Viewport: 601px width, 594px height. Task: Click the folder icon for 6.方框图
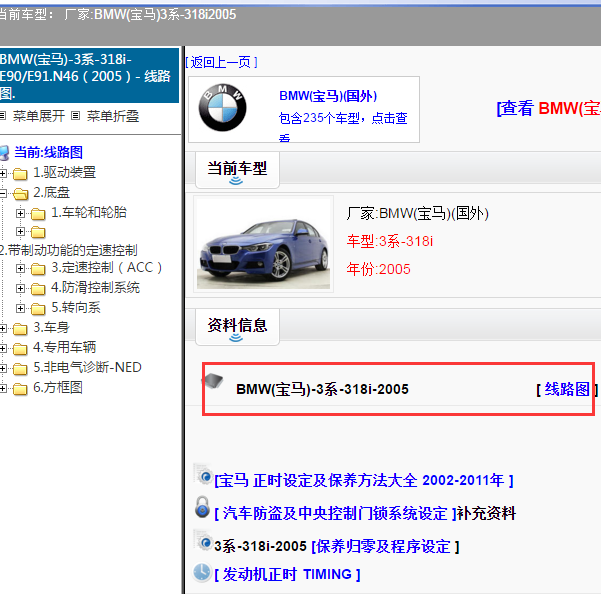pyautogui.click(x=20, y=388)
